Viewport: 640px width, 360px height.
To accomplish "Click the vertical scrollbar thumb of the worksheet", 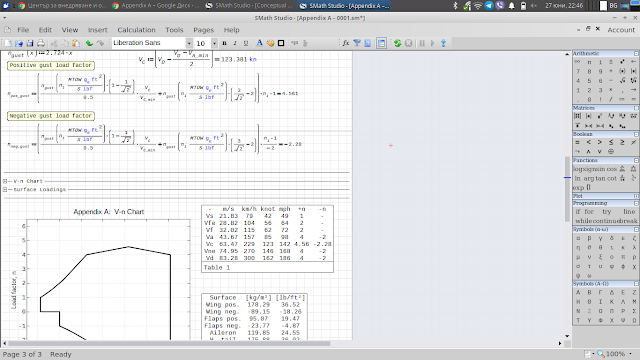I will click(567, 189).
